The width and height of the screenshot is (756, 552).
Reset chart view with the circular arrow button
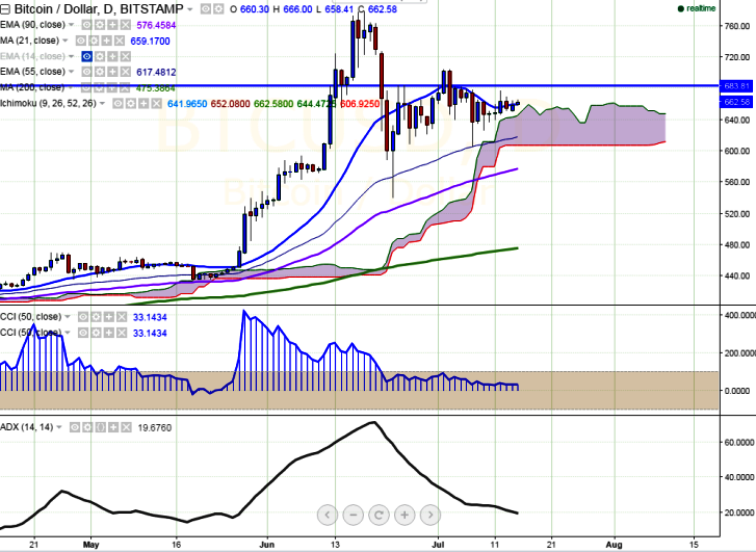pos(379,515)
